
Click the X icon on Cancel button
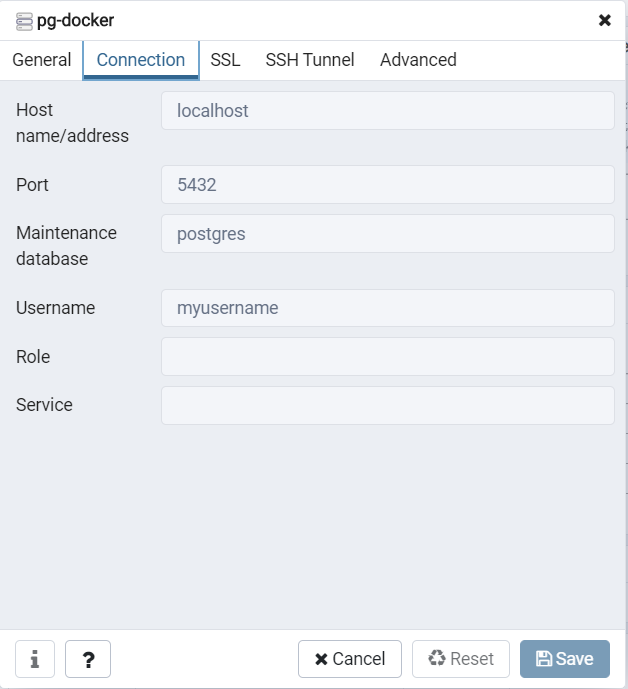point(321,659)
